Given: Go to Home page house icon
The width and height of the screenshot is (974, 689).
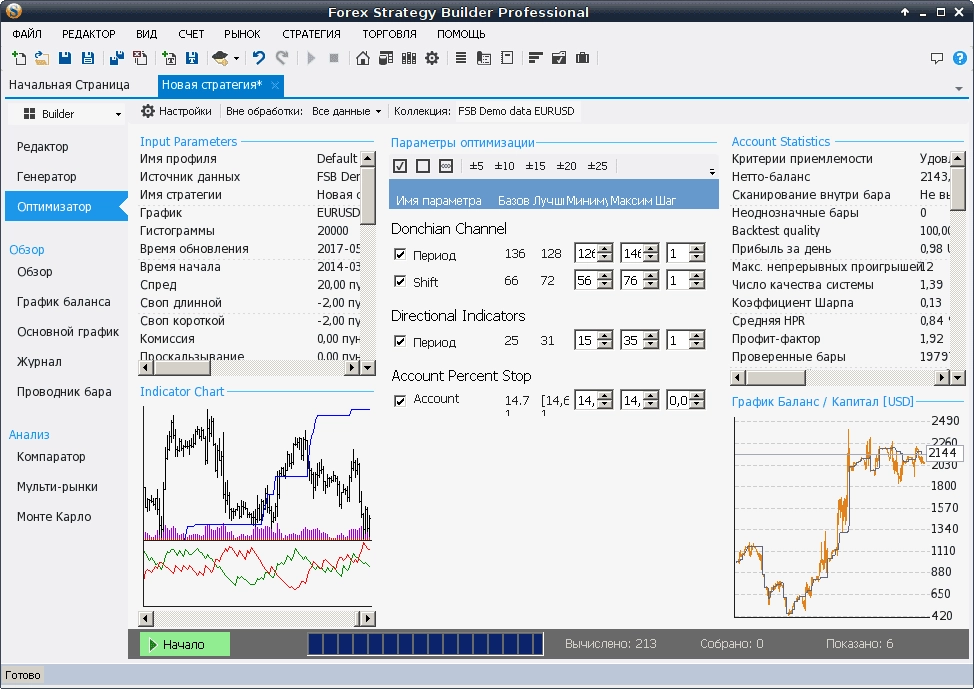Looking at the screenshot, I should point(363,58).
